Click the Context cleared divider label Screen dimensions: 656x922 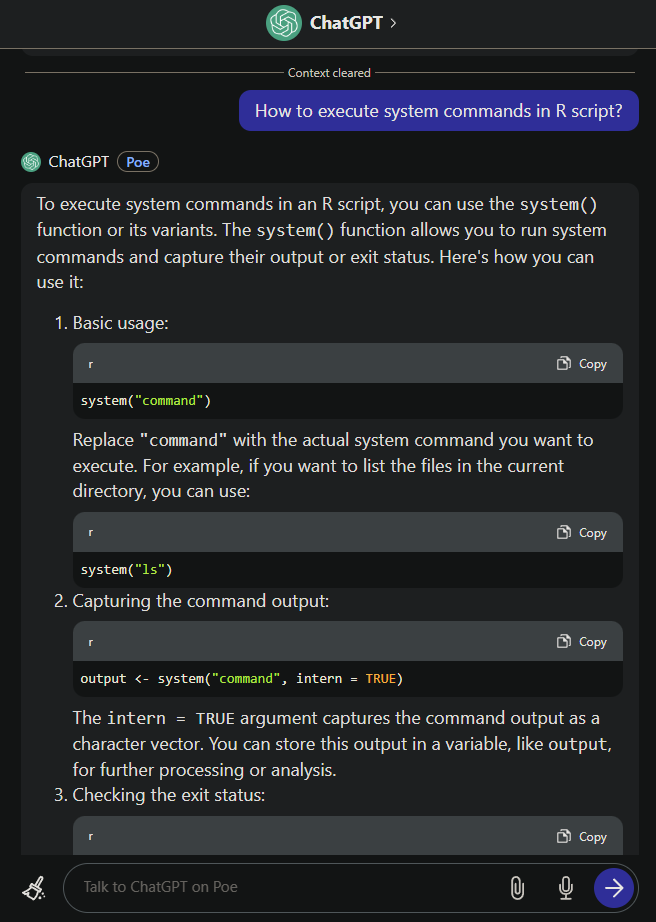tap(329, 73)
